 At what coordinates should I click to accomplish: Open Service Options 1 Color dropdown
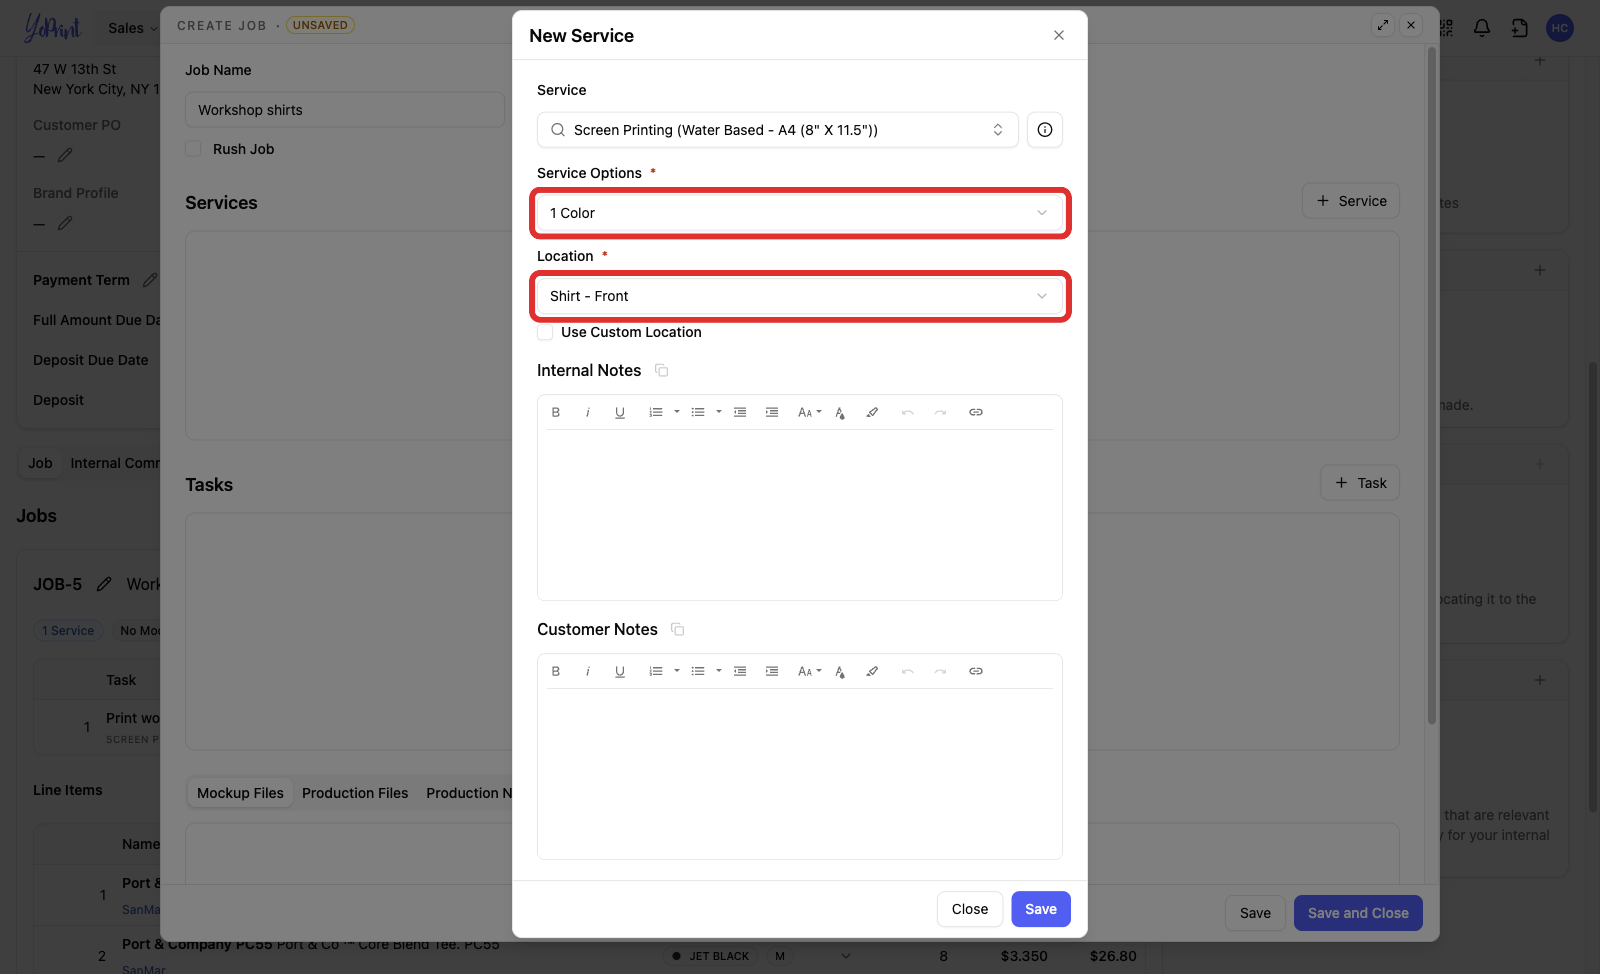tap(800, 213)
